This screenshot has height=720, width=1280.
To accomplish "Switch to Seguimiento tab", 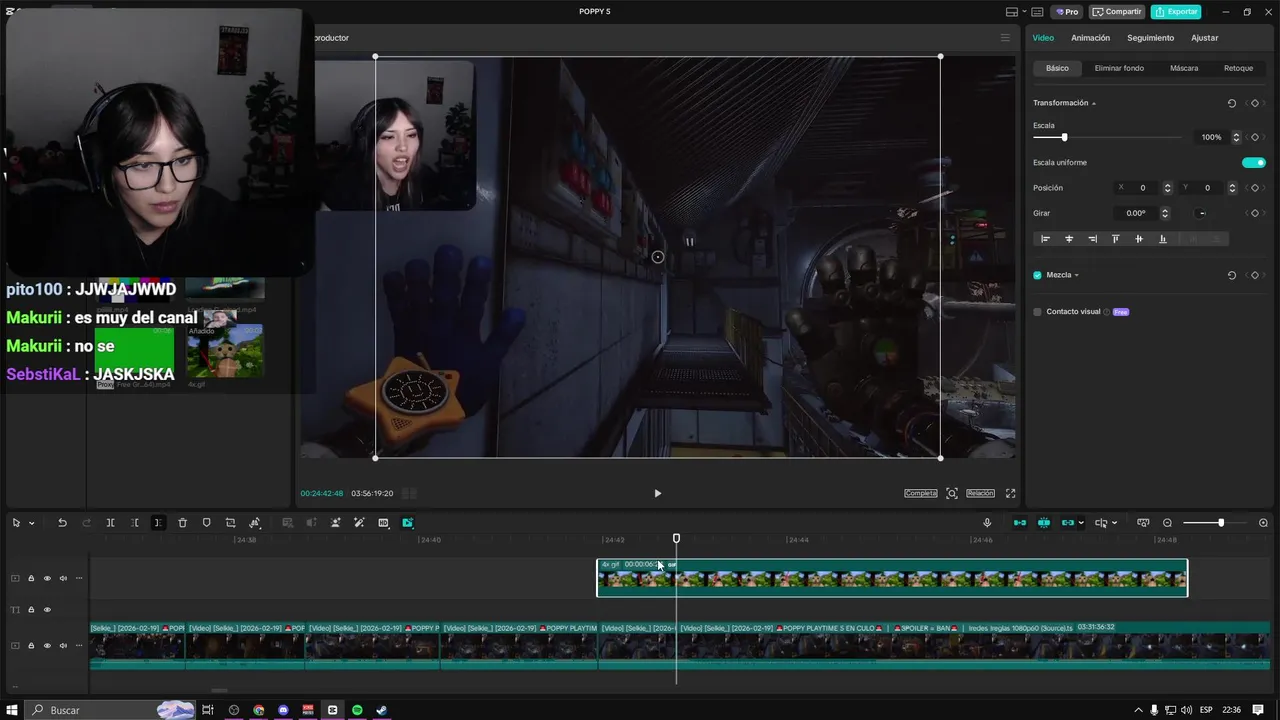I will click(x=1150, y=38).
